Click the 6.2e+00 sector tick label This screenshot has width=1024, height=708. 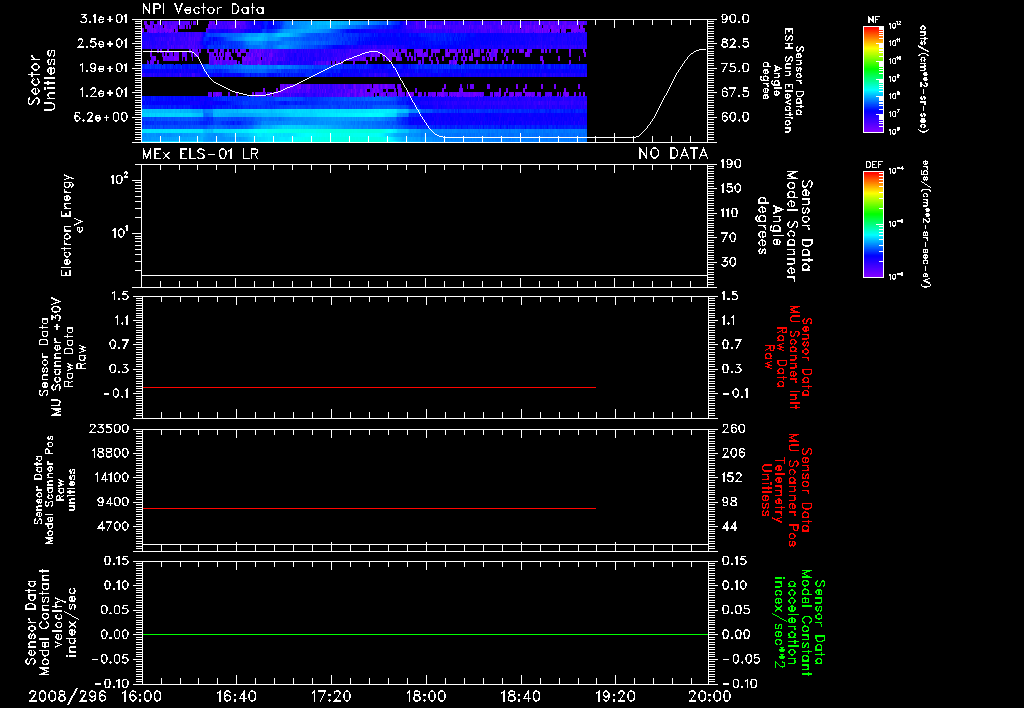(103, 117)
